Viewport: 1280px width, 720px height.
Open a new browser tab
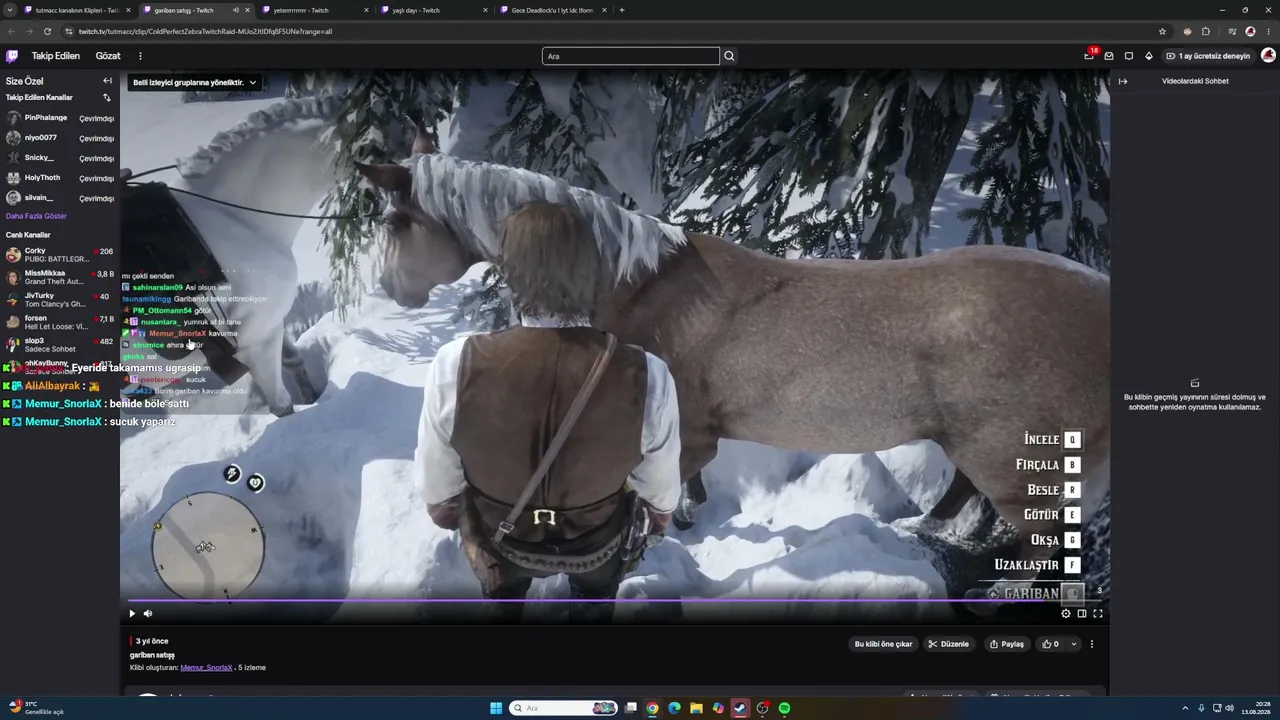pyautogui.click(x=622, y=10)
